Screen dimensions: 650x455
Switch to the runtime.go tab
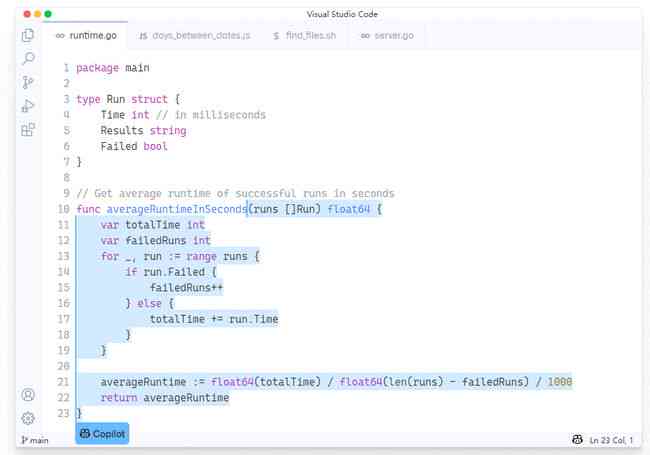click(x=86, y=36)
